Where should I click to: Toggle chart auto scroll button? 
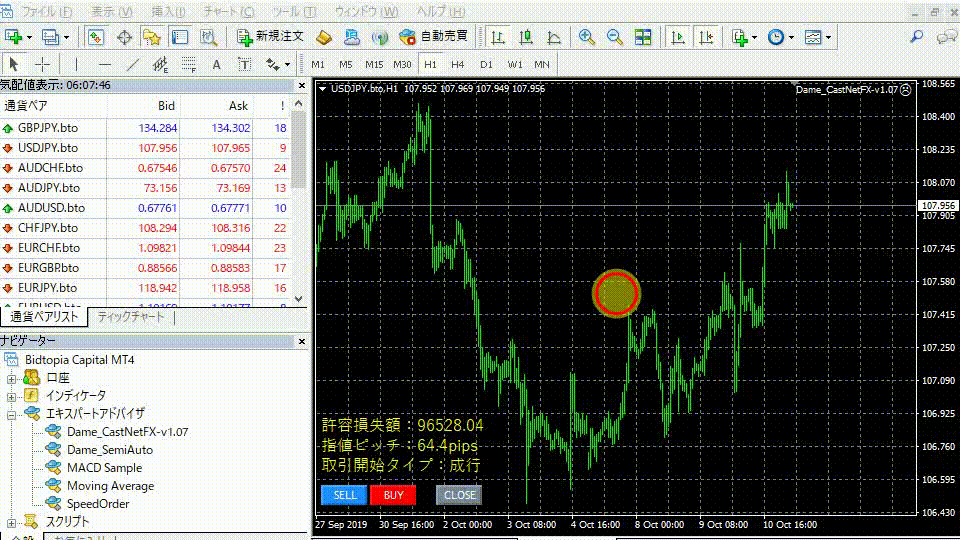(678, 37)
